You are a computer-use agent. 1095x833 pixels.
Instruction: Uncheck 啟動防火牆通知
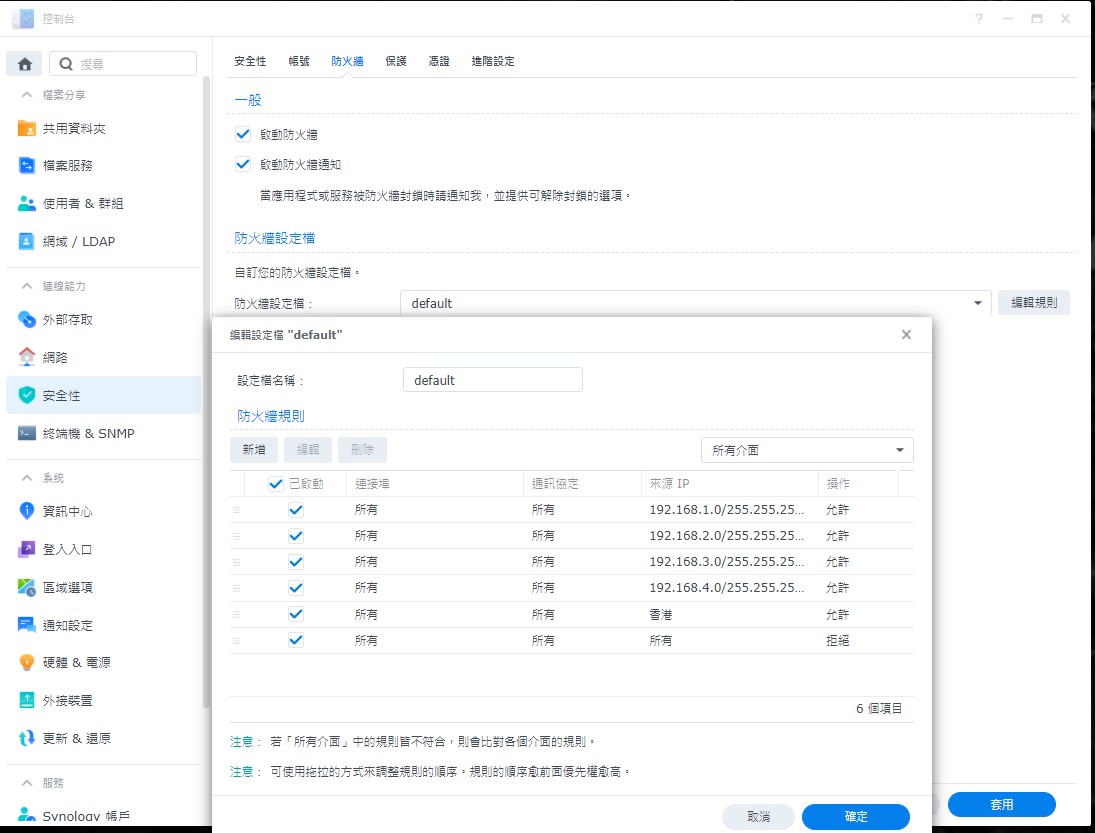coord(241,164)
